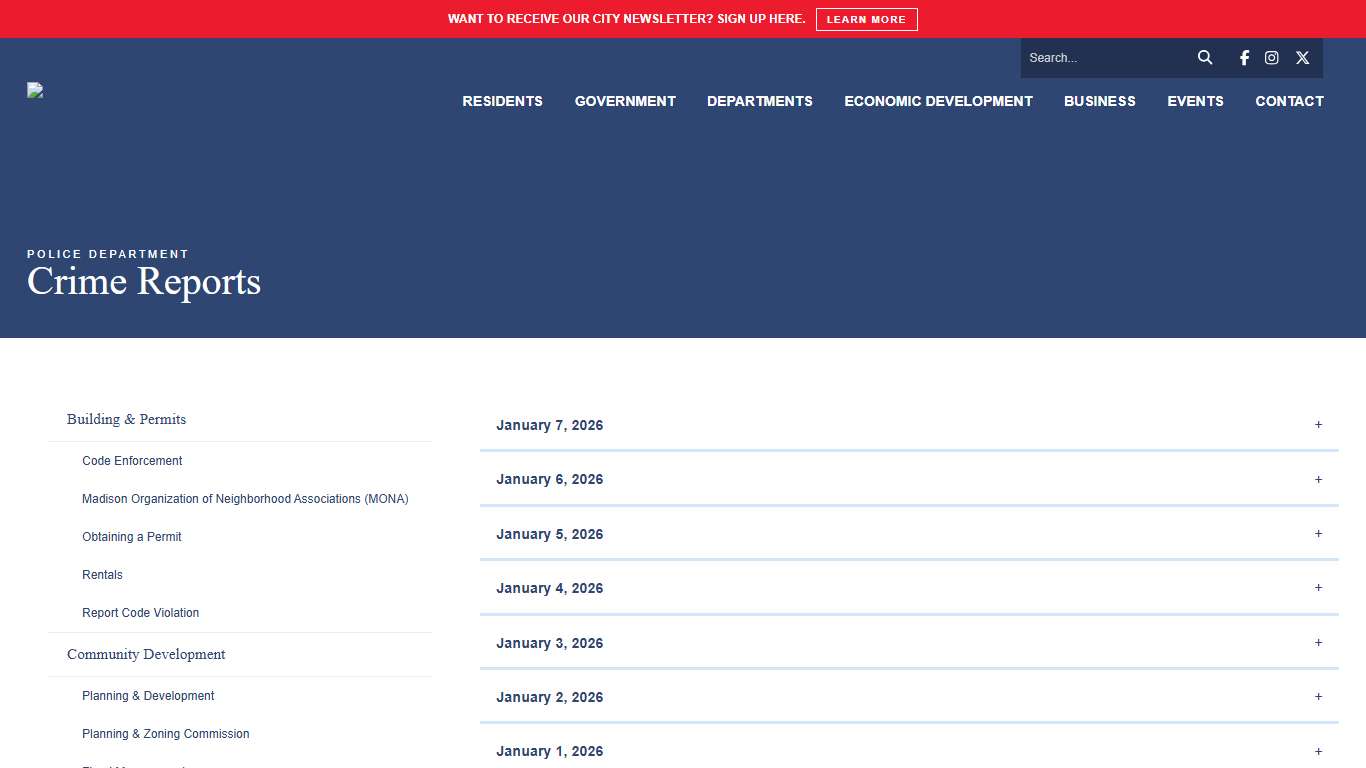Go to Code Enforcement page

132,461
